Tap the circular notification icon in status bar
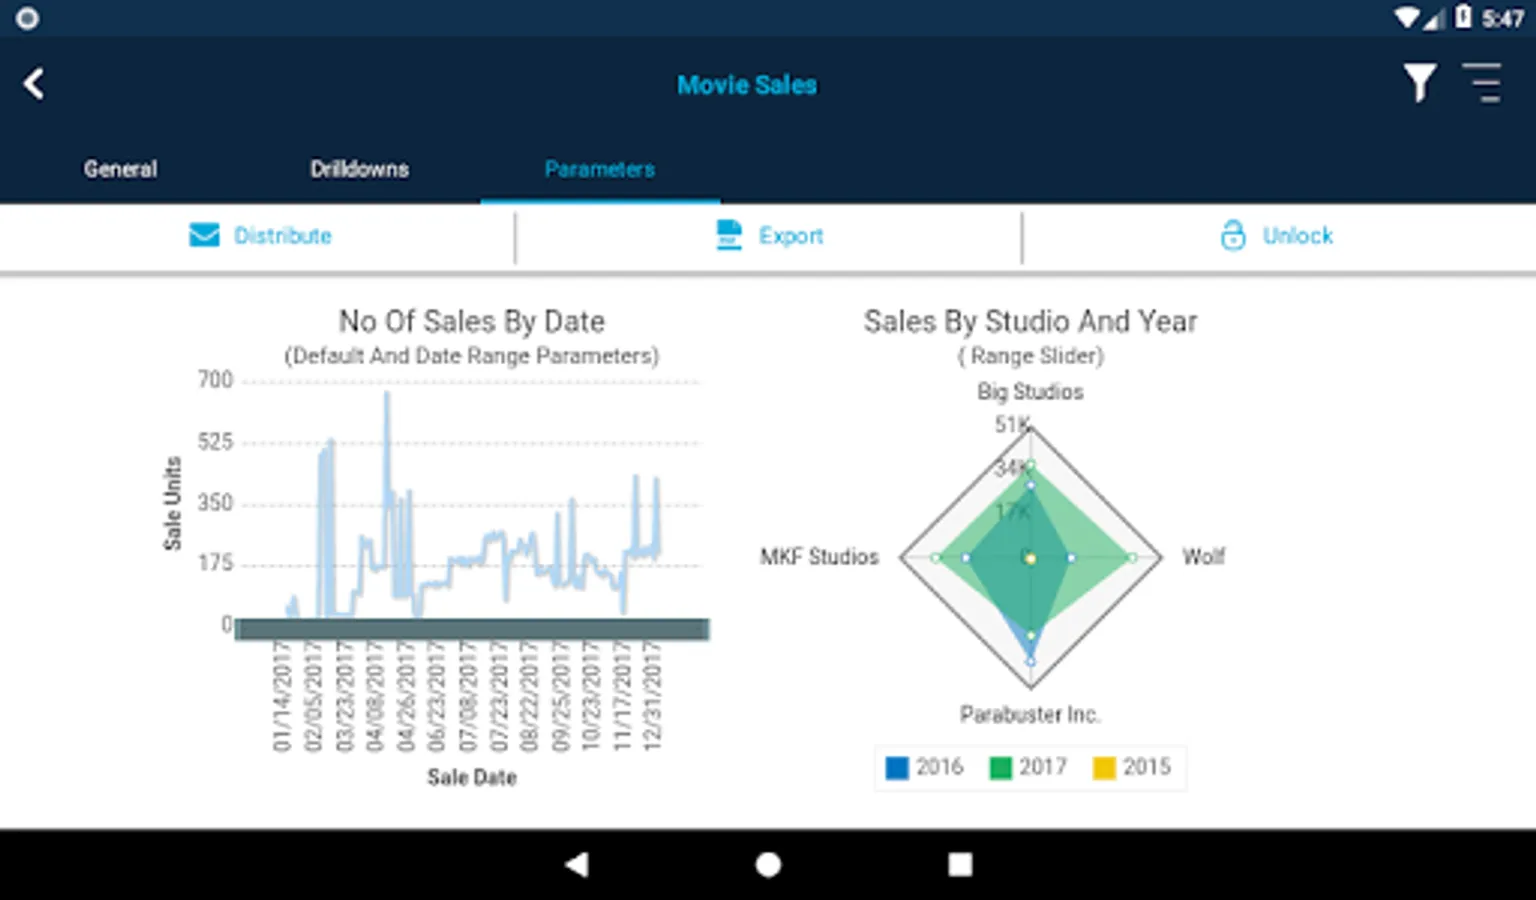Screen dimensions: 1536x900 pos(27,18)
